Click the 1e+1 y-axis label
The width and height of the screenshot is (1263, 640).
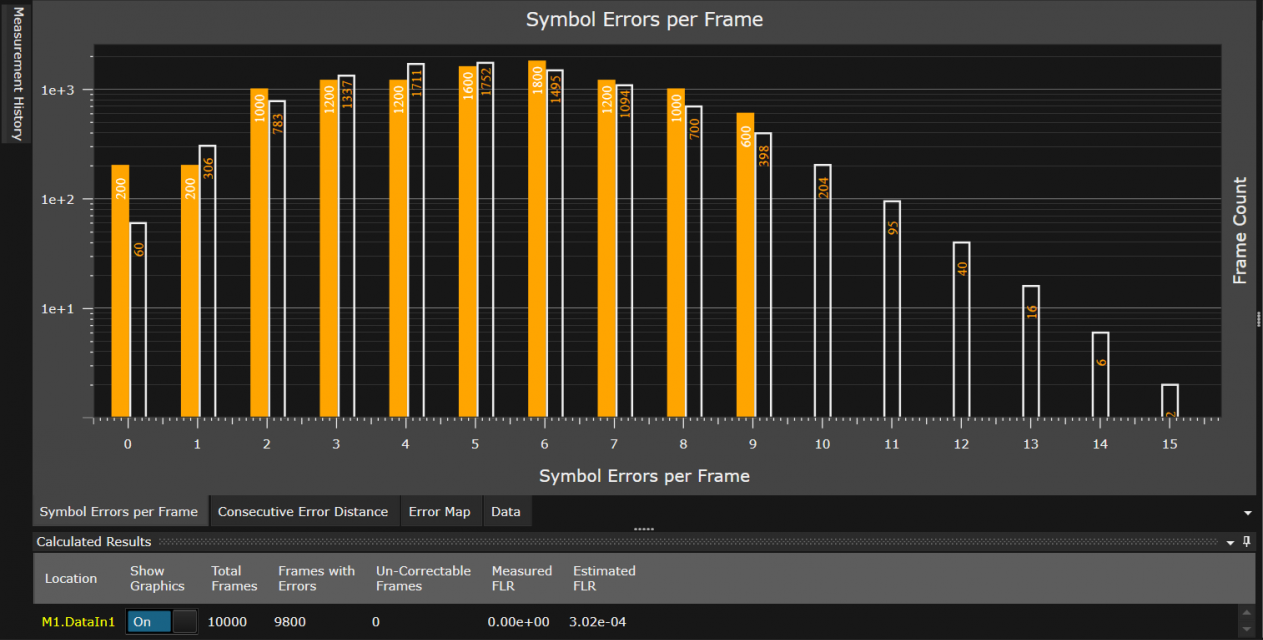(59, 309)
